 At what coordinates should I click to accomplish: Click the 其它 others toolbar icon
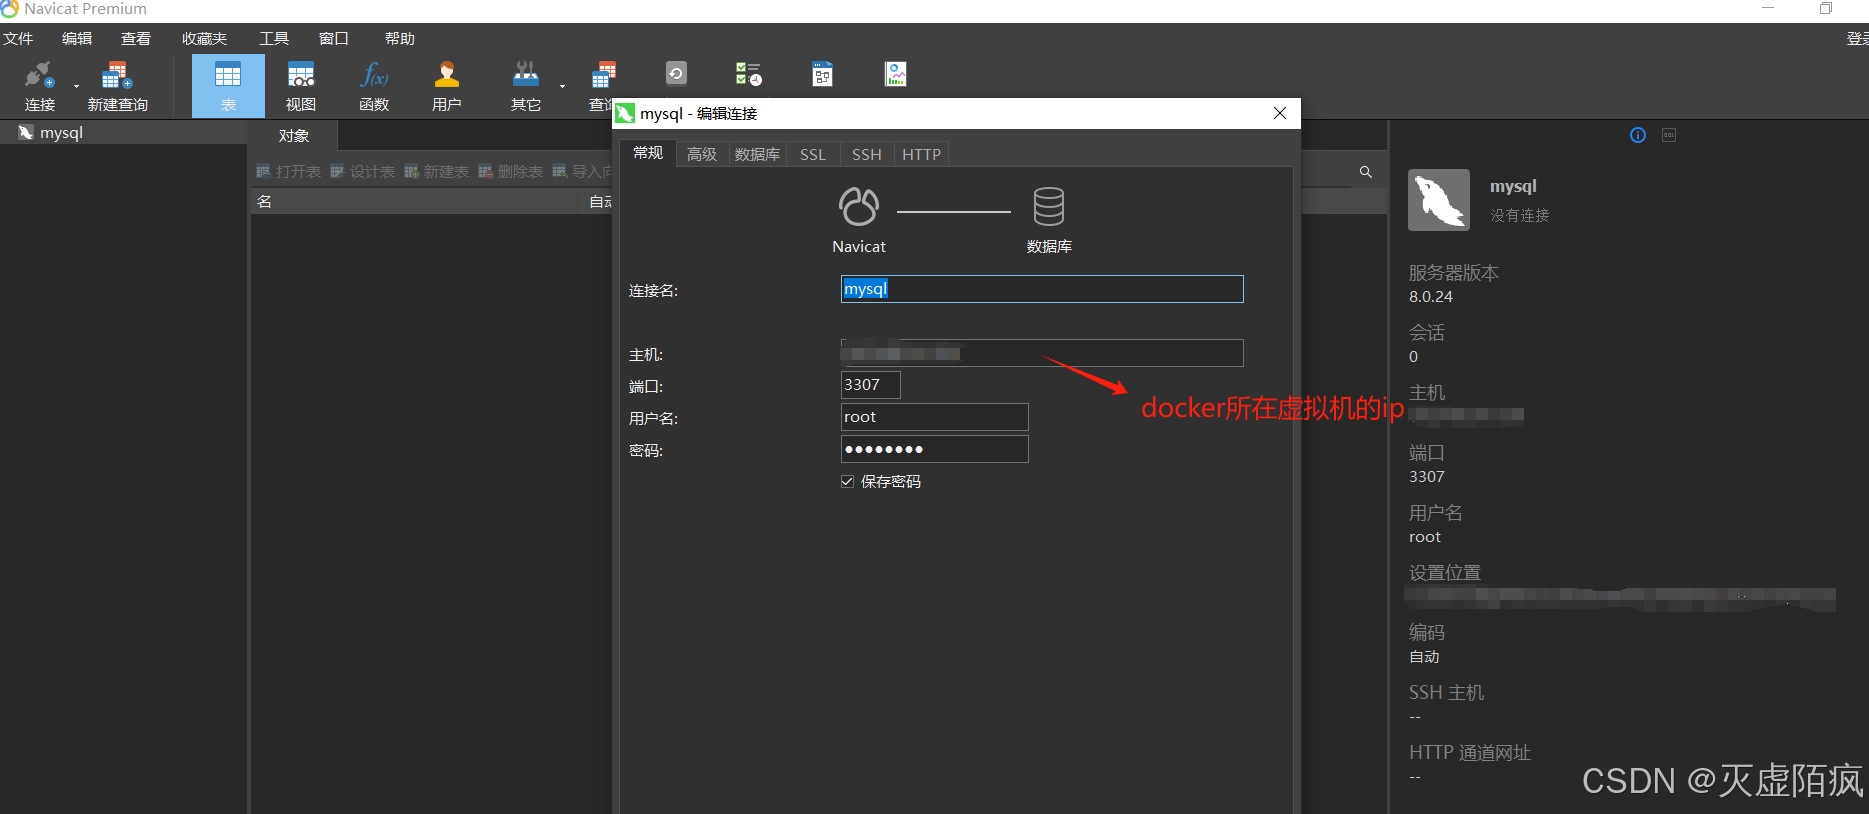[x=526, y=85]
